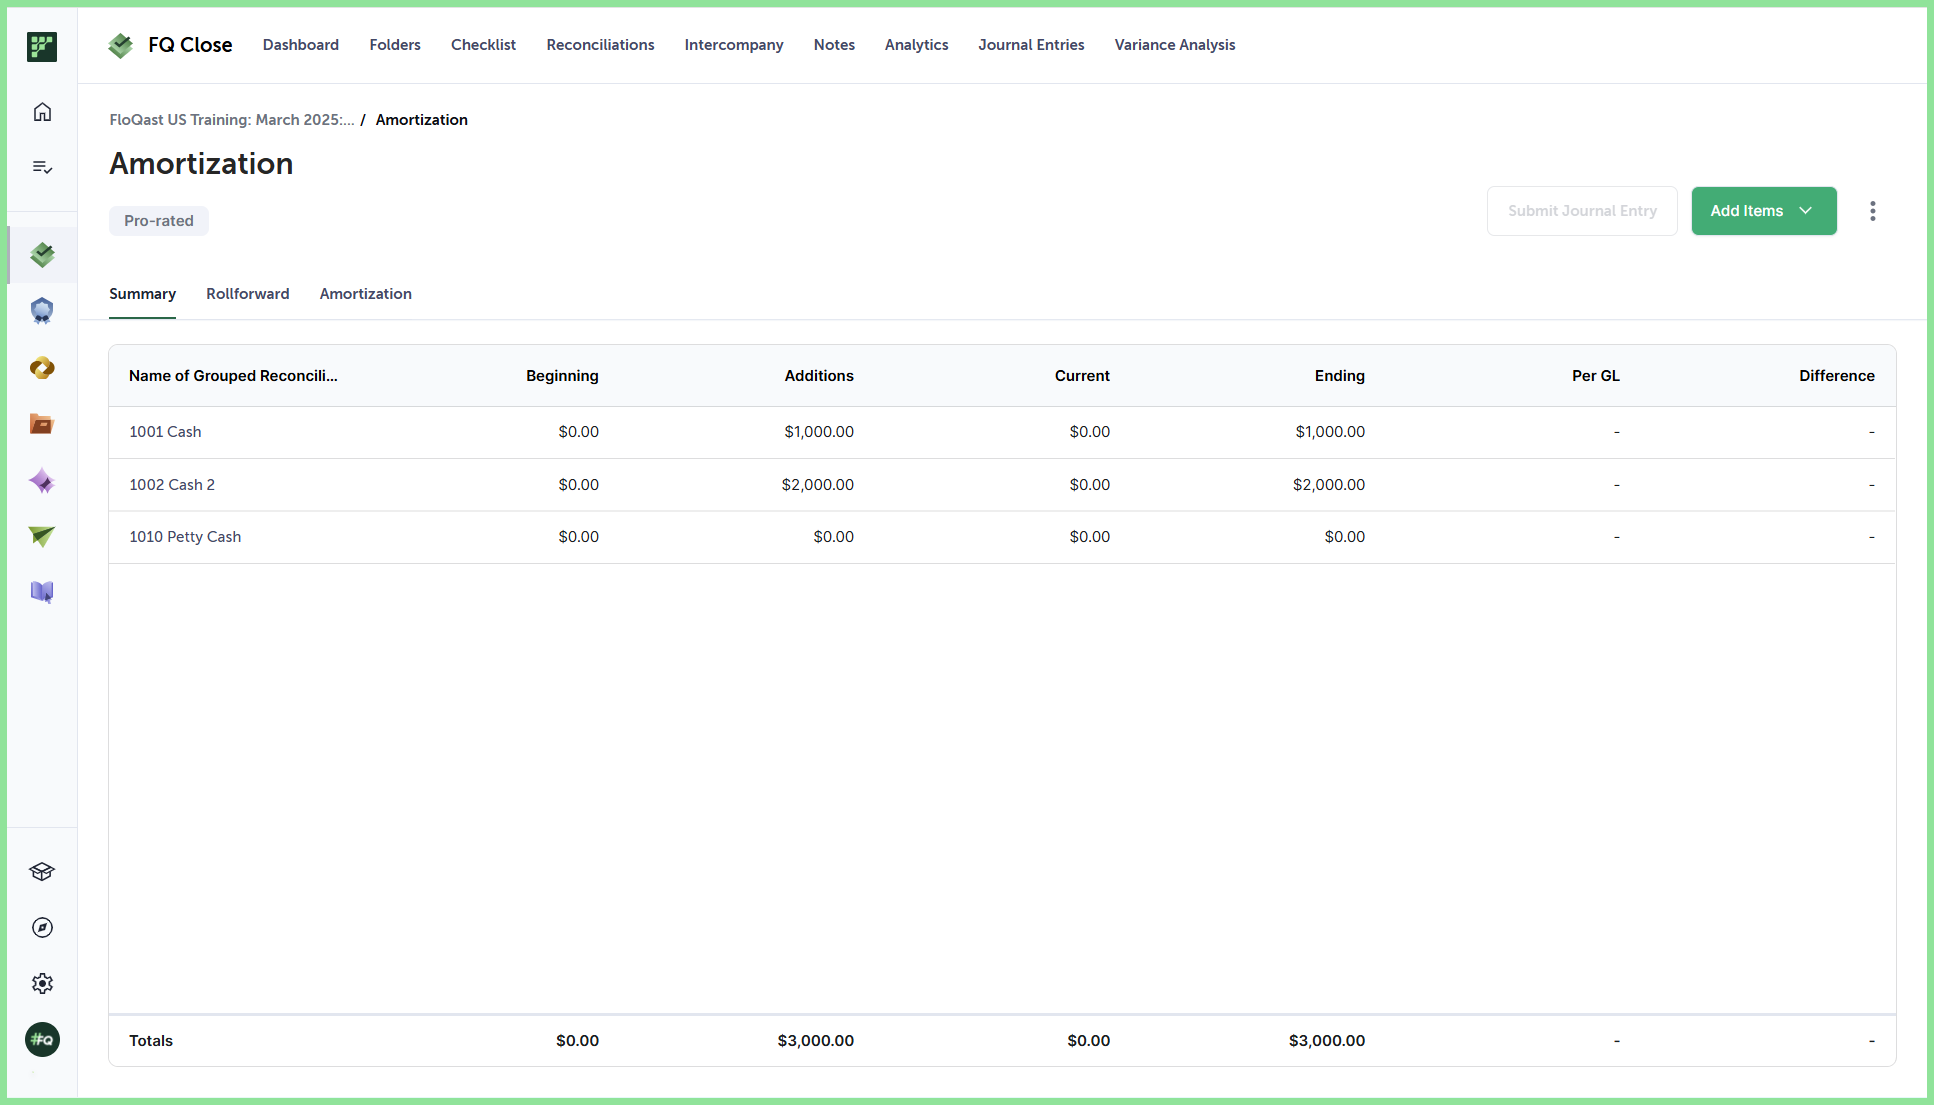Viewport: 1934px width, 1105px height.
Task: Open Reconciliations in the top navigation
Action: (600, 45)
